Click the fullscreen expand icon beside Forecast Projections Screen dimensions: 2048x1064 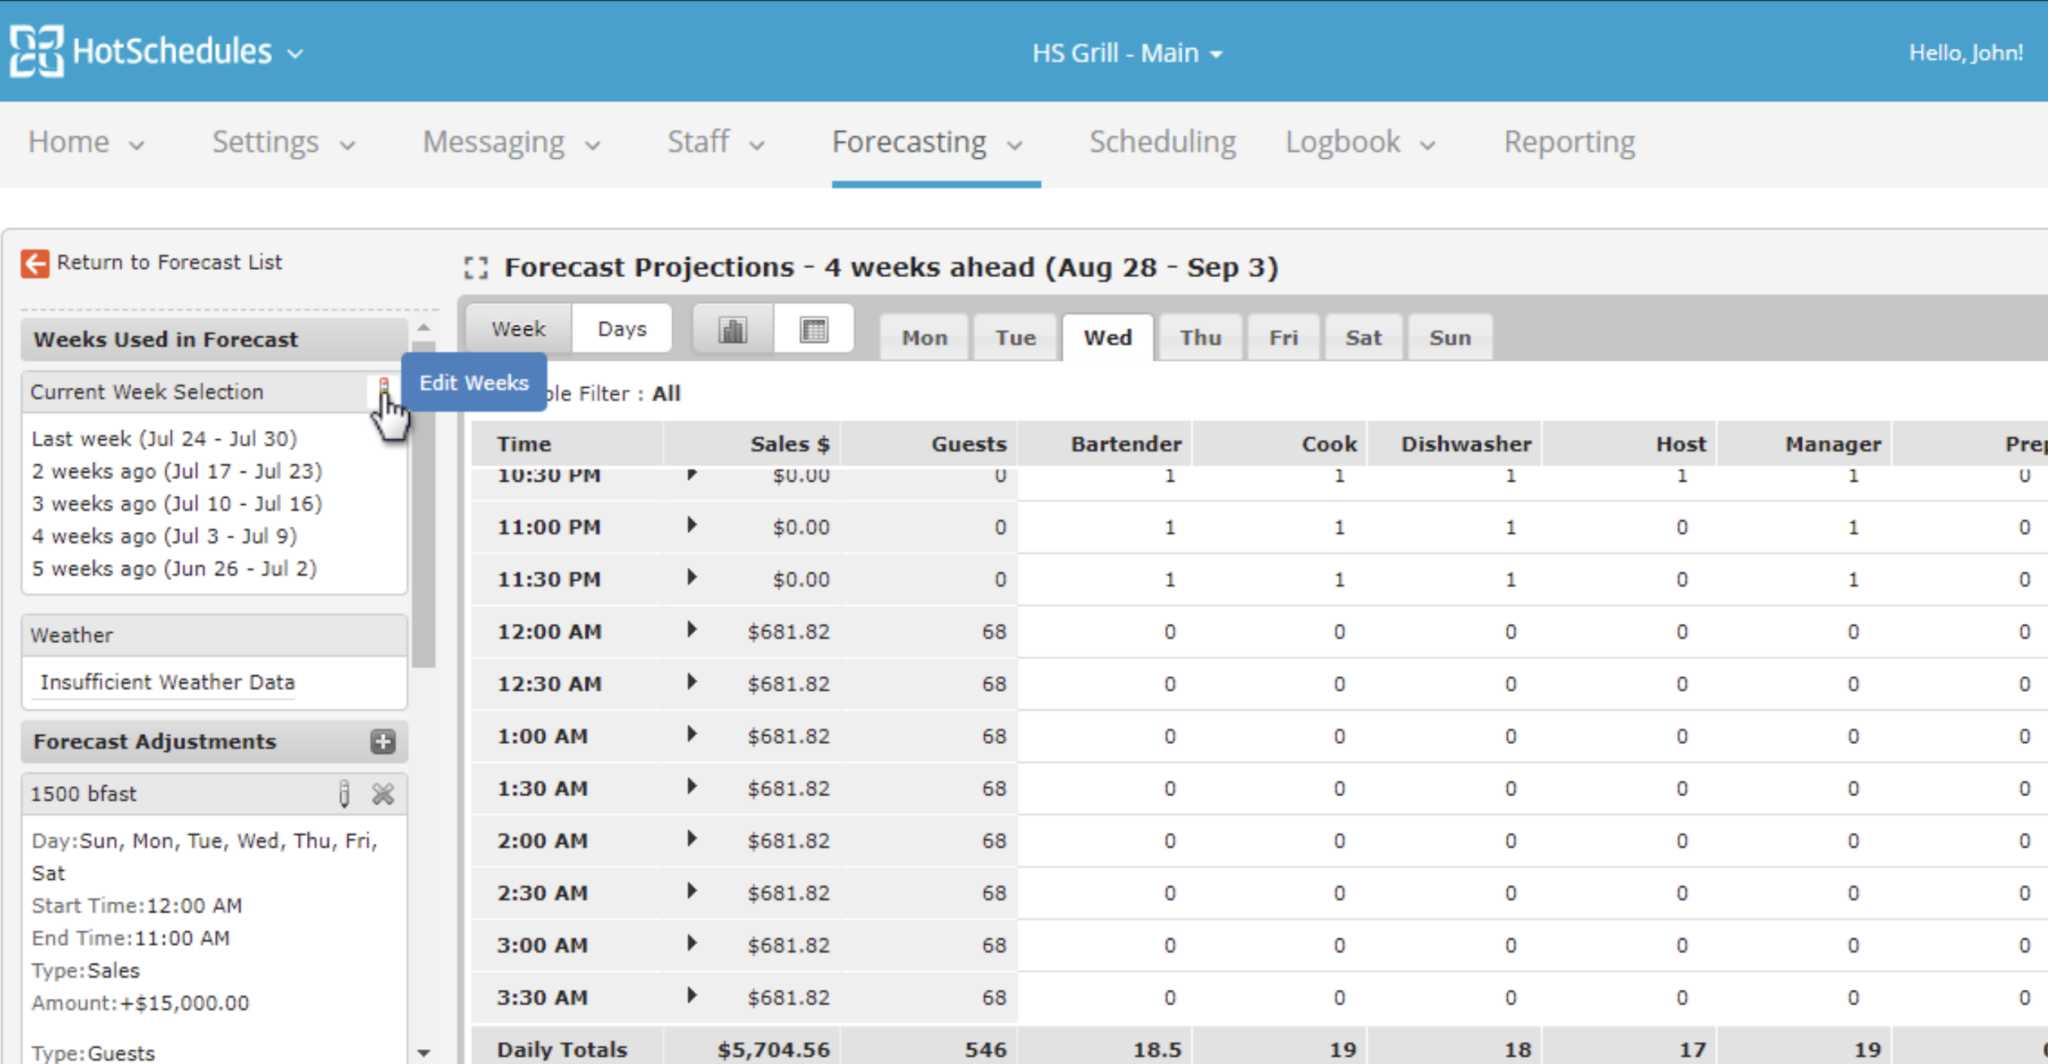click(476, 268)
